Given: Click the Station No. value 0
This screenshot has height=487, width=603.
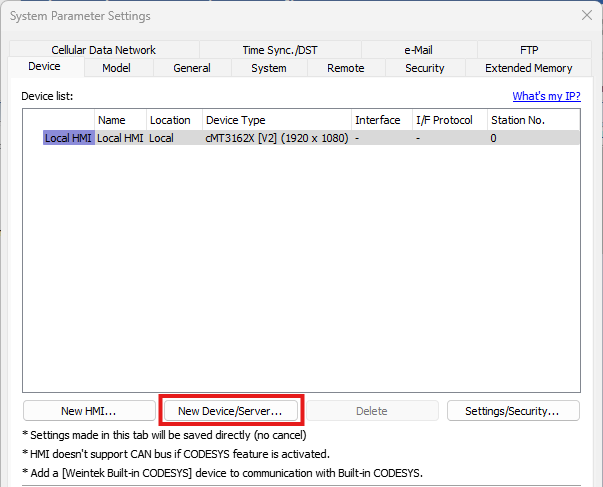Looking at the screenshot, I should click(x=534, y=138).
